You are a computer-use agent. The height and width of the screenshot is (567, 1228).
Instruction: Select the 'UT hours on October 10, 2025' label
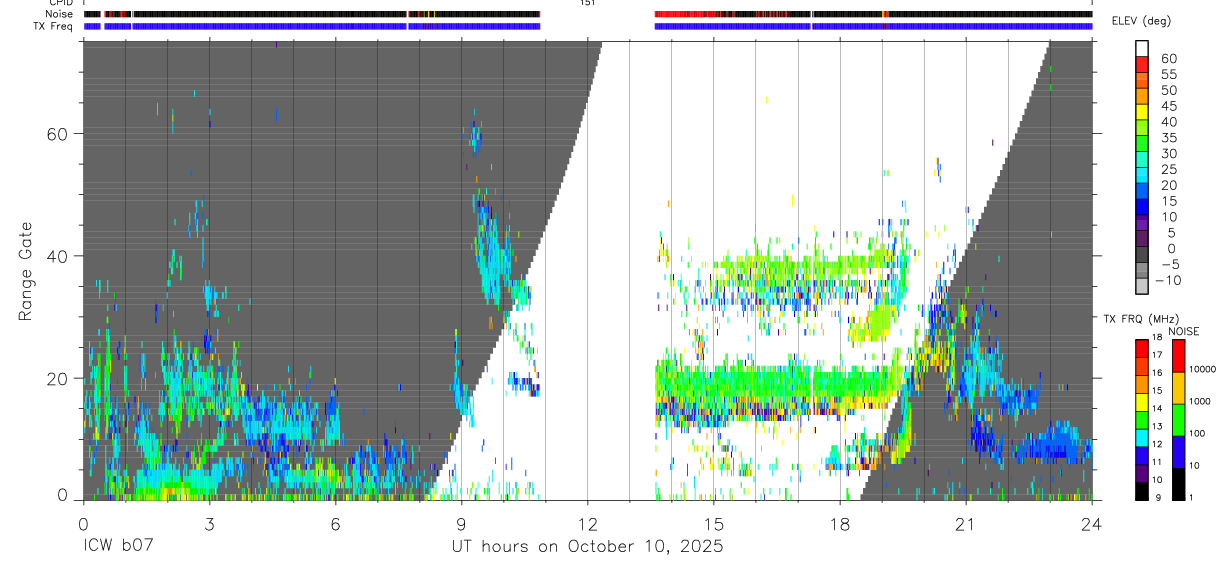586,547
